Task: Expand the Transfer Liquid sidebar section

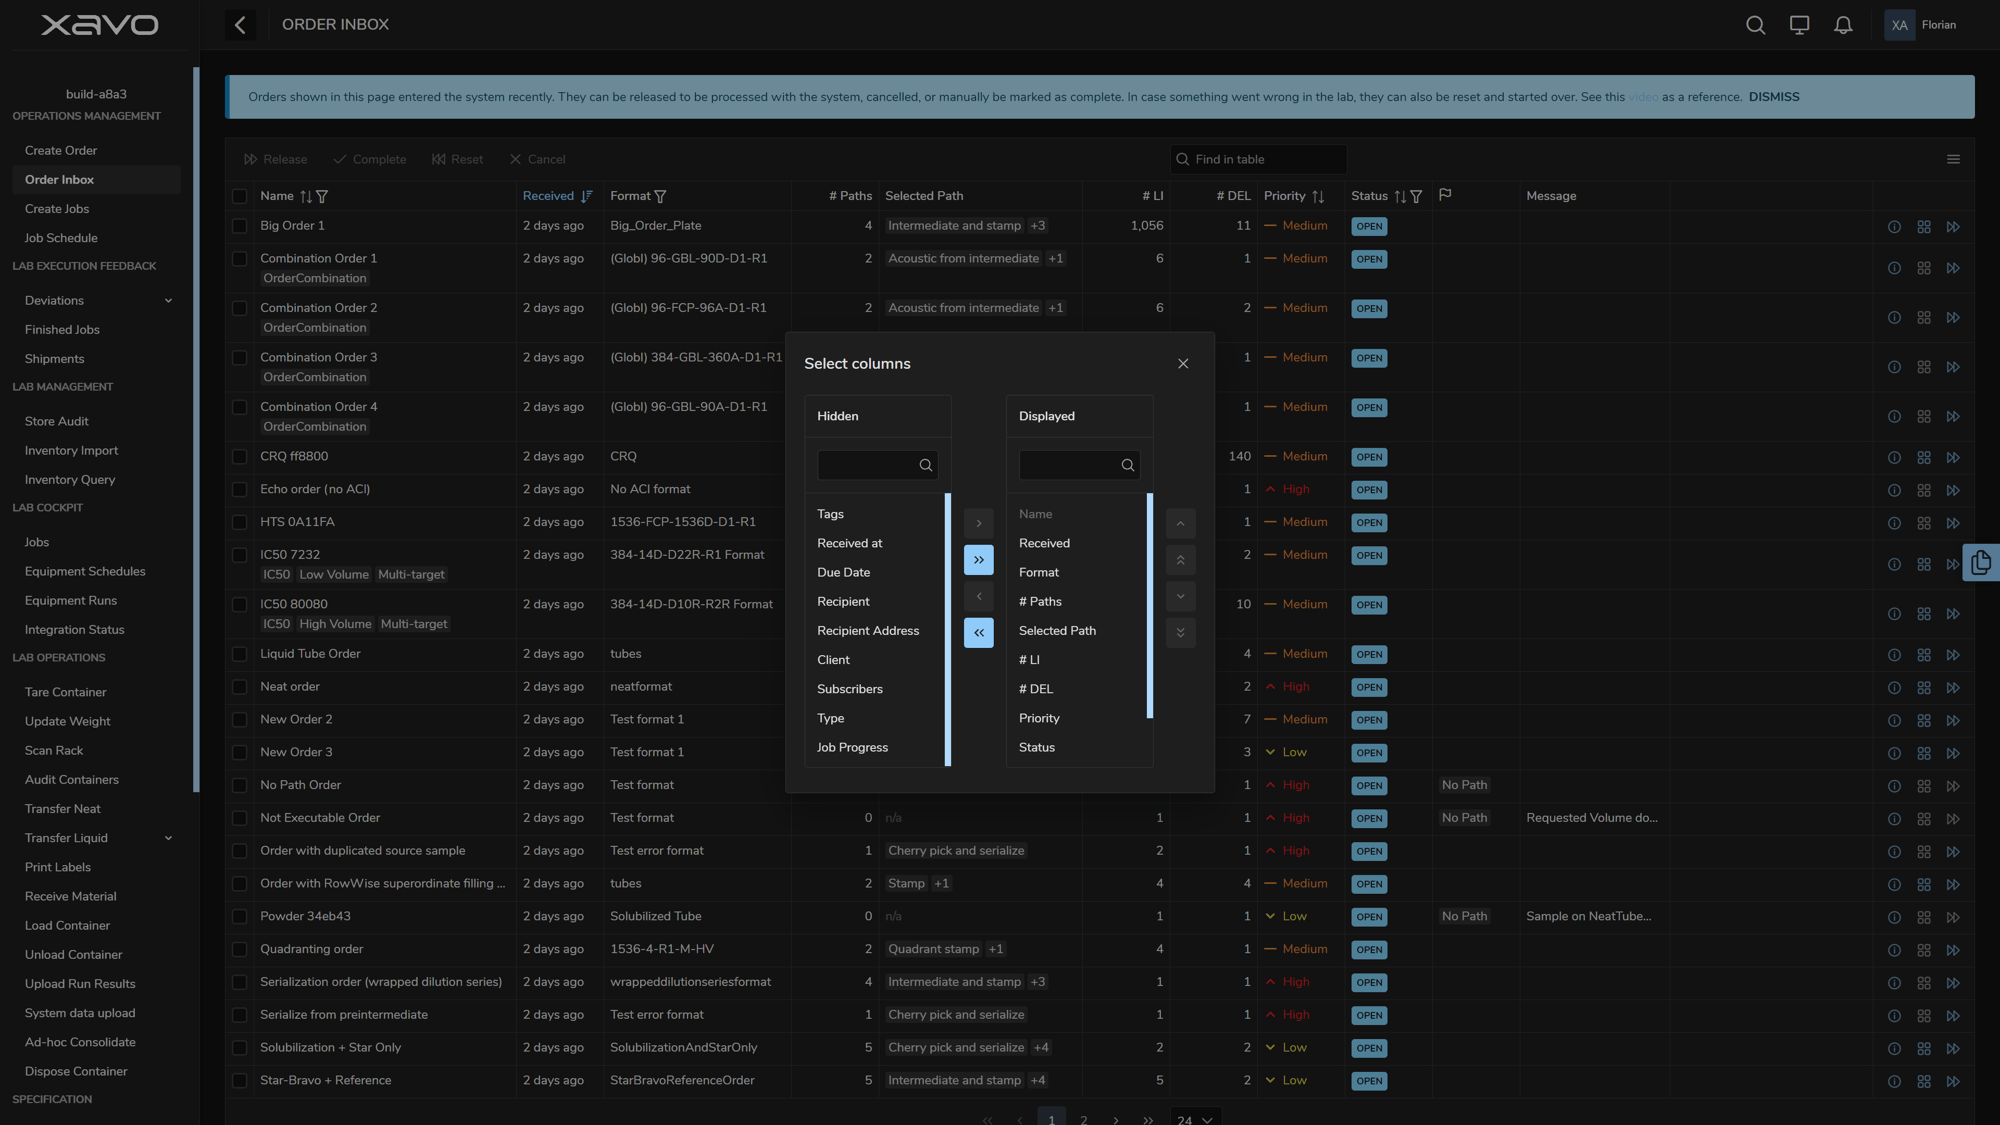Action: pyautogui.click(x=168, y=839)
